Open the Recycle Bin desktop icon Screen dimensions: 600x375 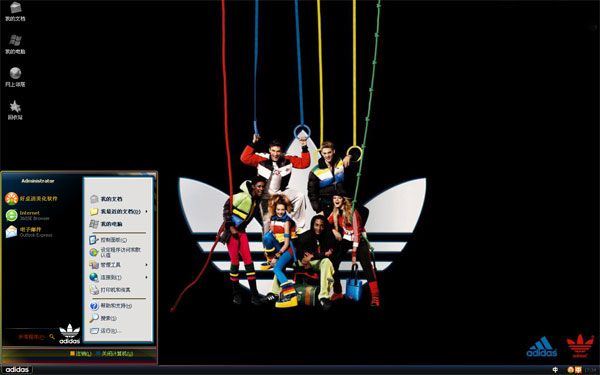[x=15, y=110]
